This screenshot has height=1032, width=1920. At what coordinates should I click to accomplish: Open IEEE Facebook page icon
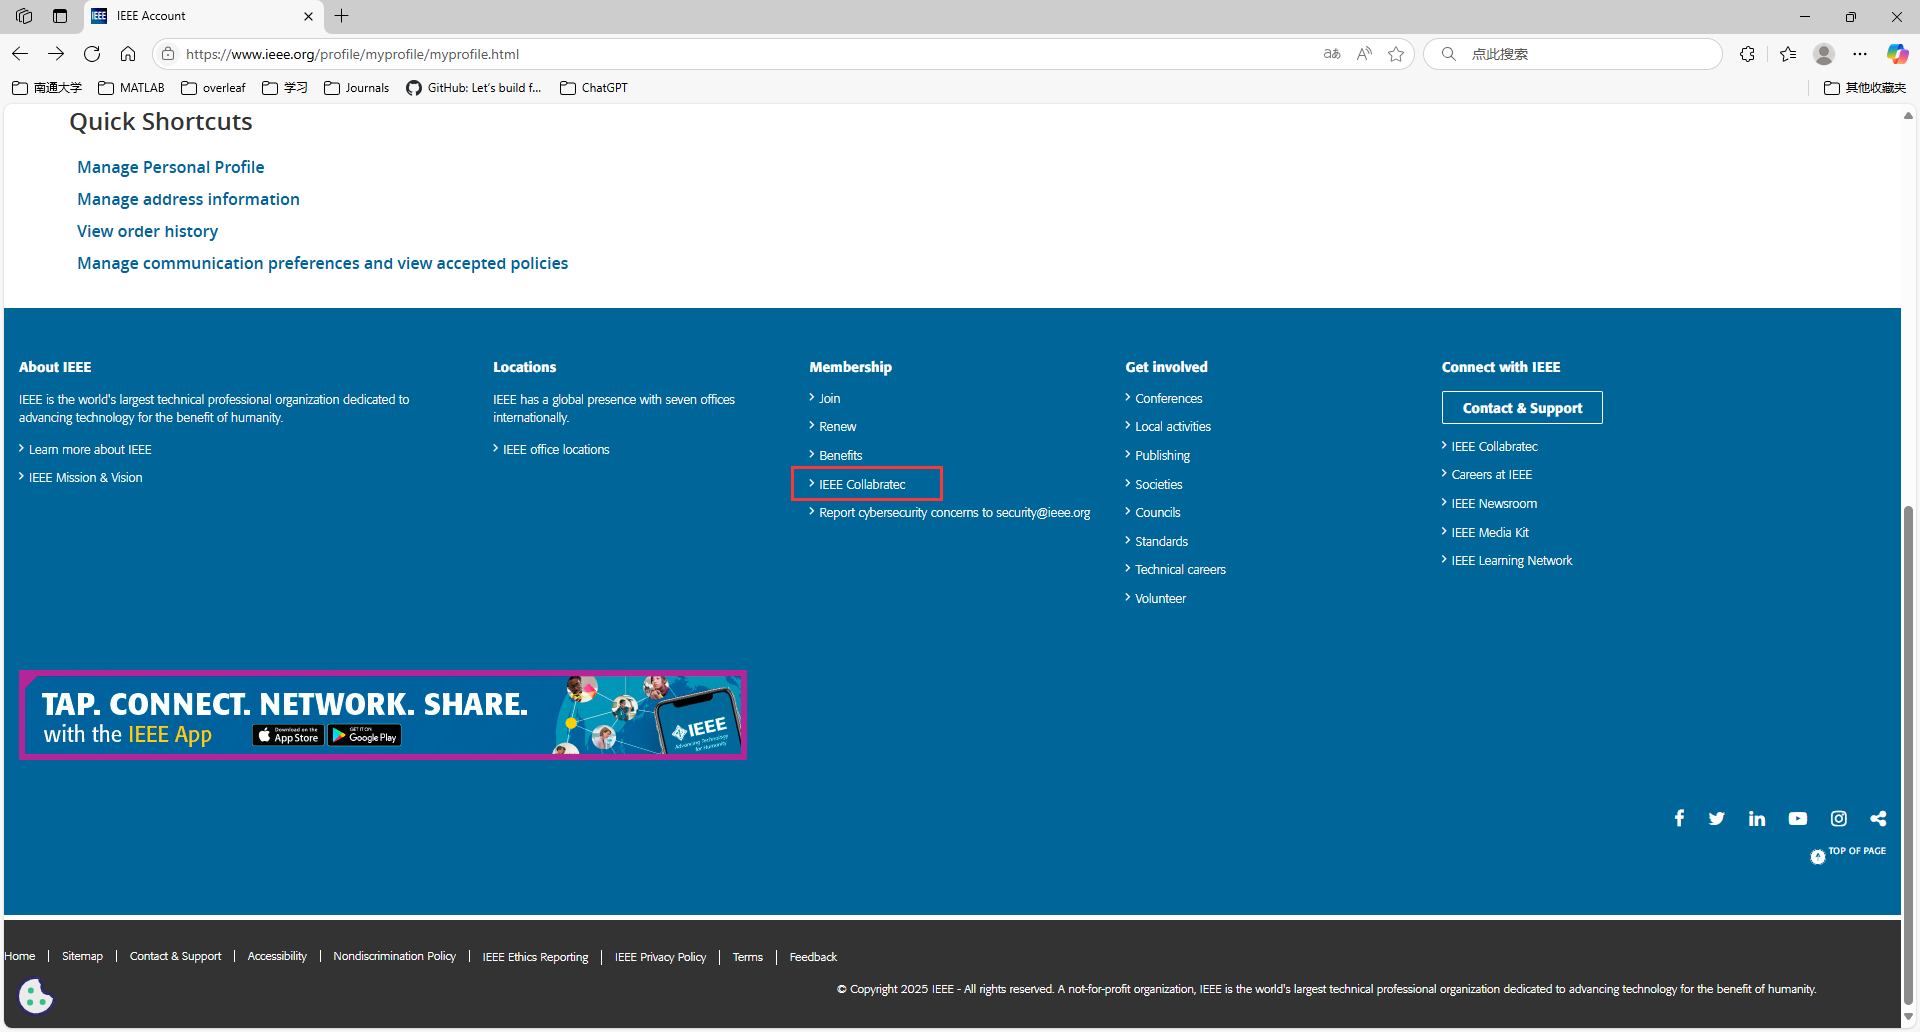(x=1679, y=818)
